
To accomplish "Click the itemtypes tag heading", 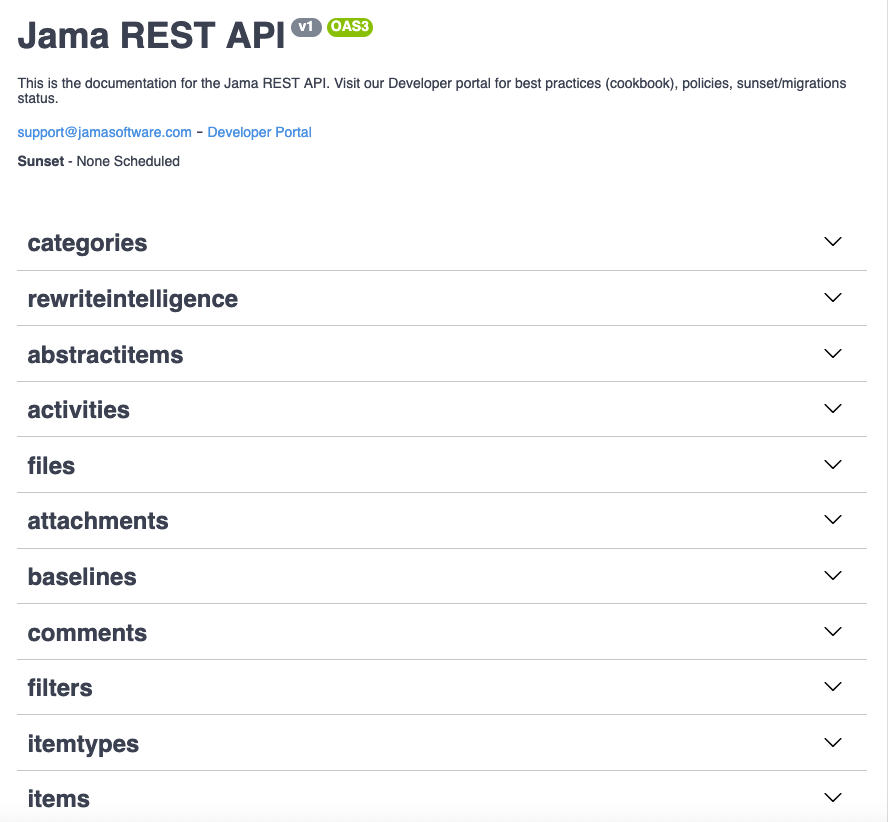I will (83, 744).
